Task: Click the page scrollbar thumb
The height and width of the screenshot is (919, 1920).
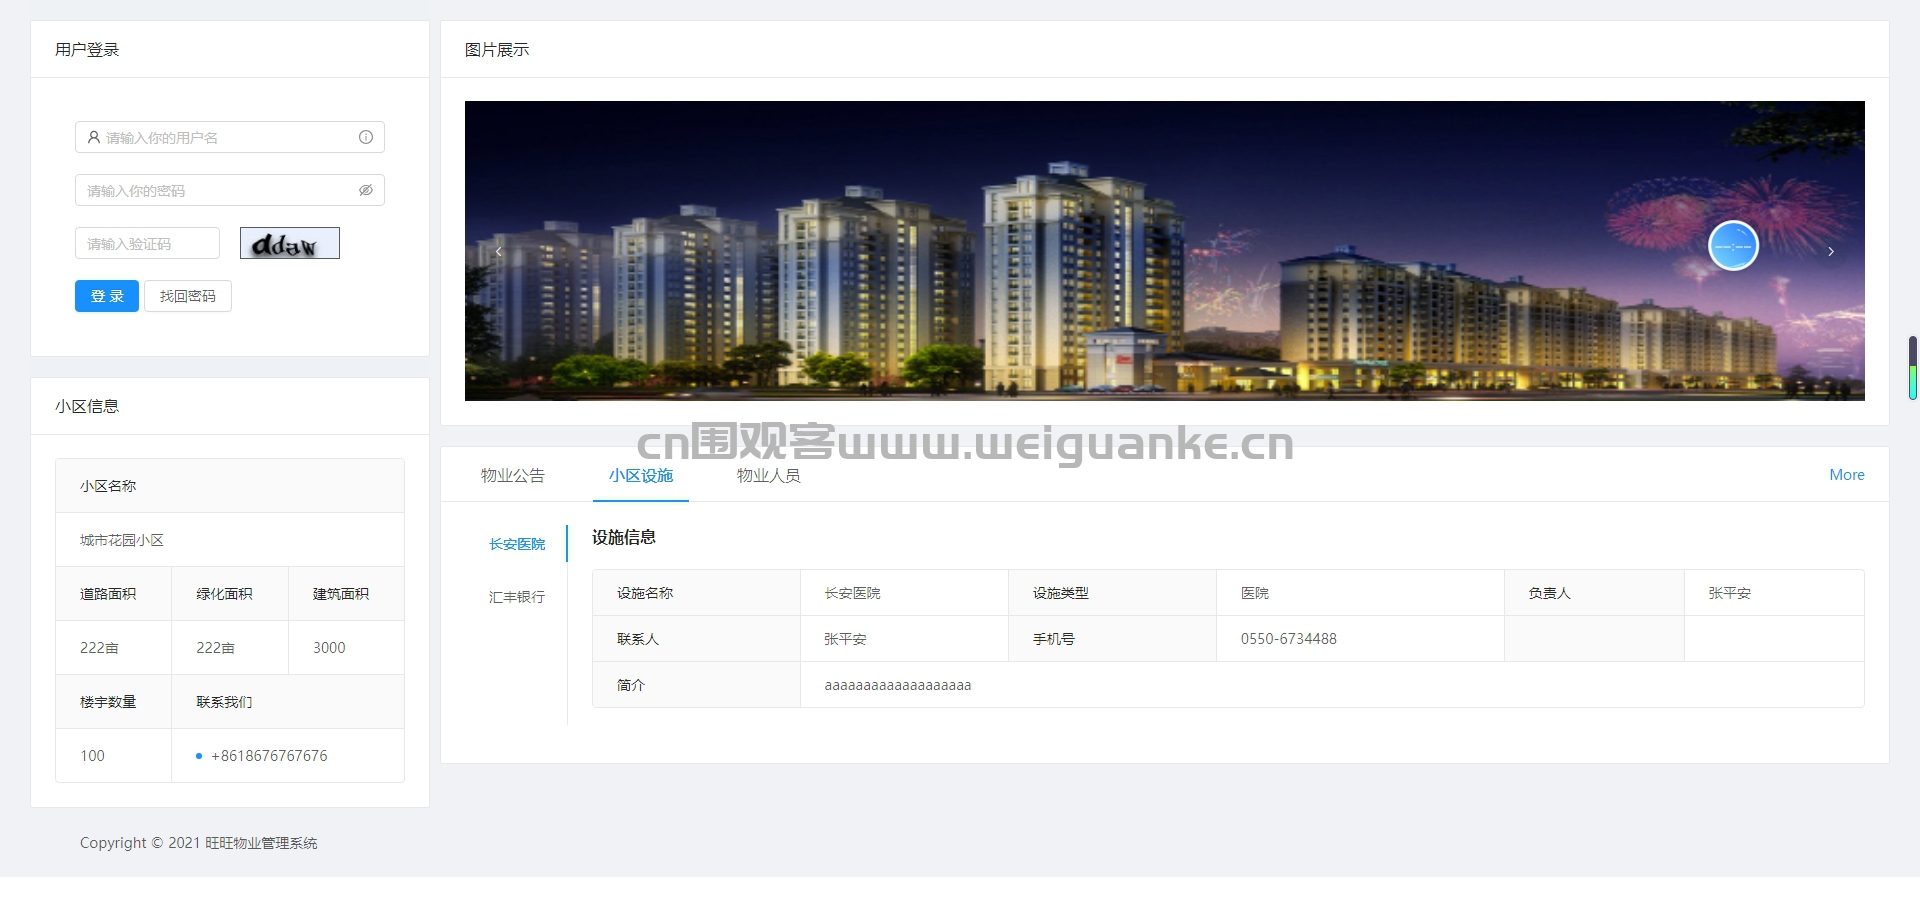Action: point(1913,368)
